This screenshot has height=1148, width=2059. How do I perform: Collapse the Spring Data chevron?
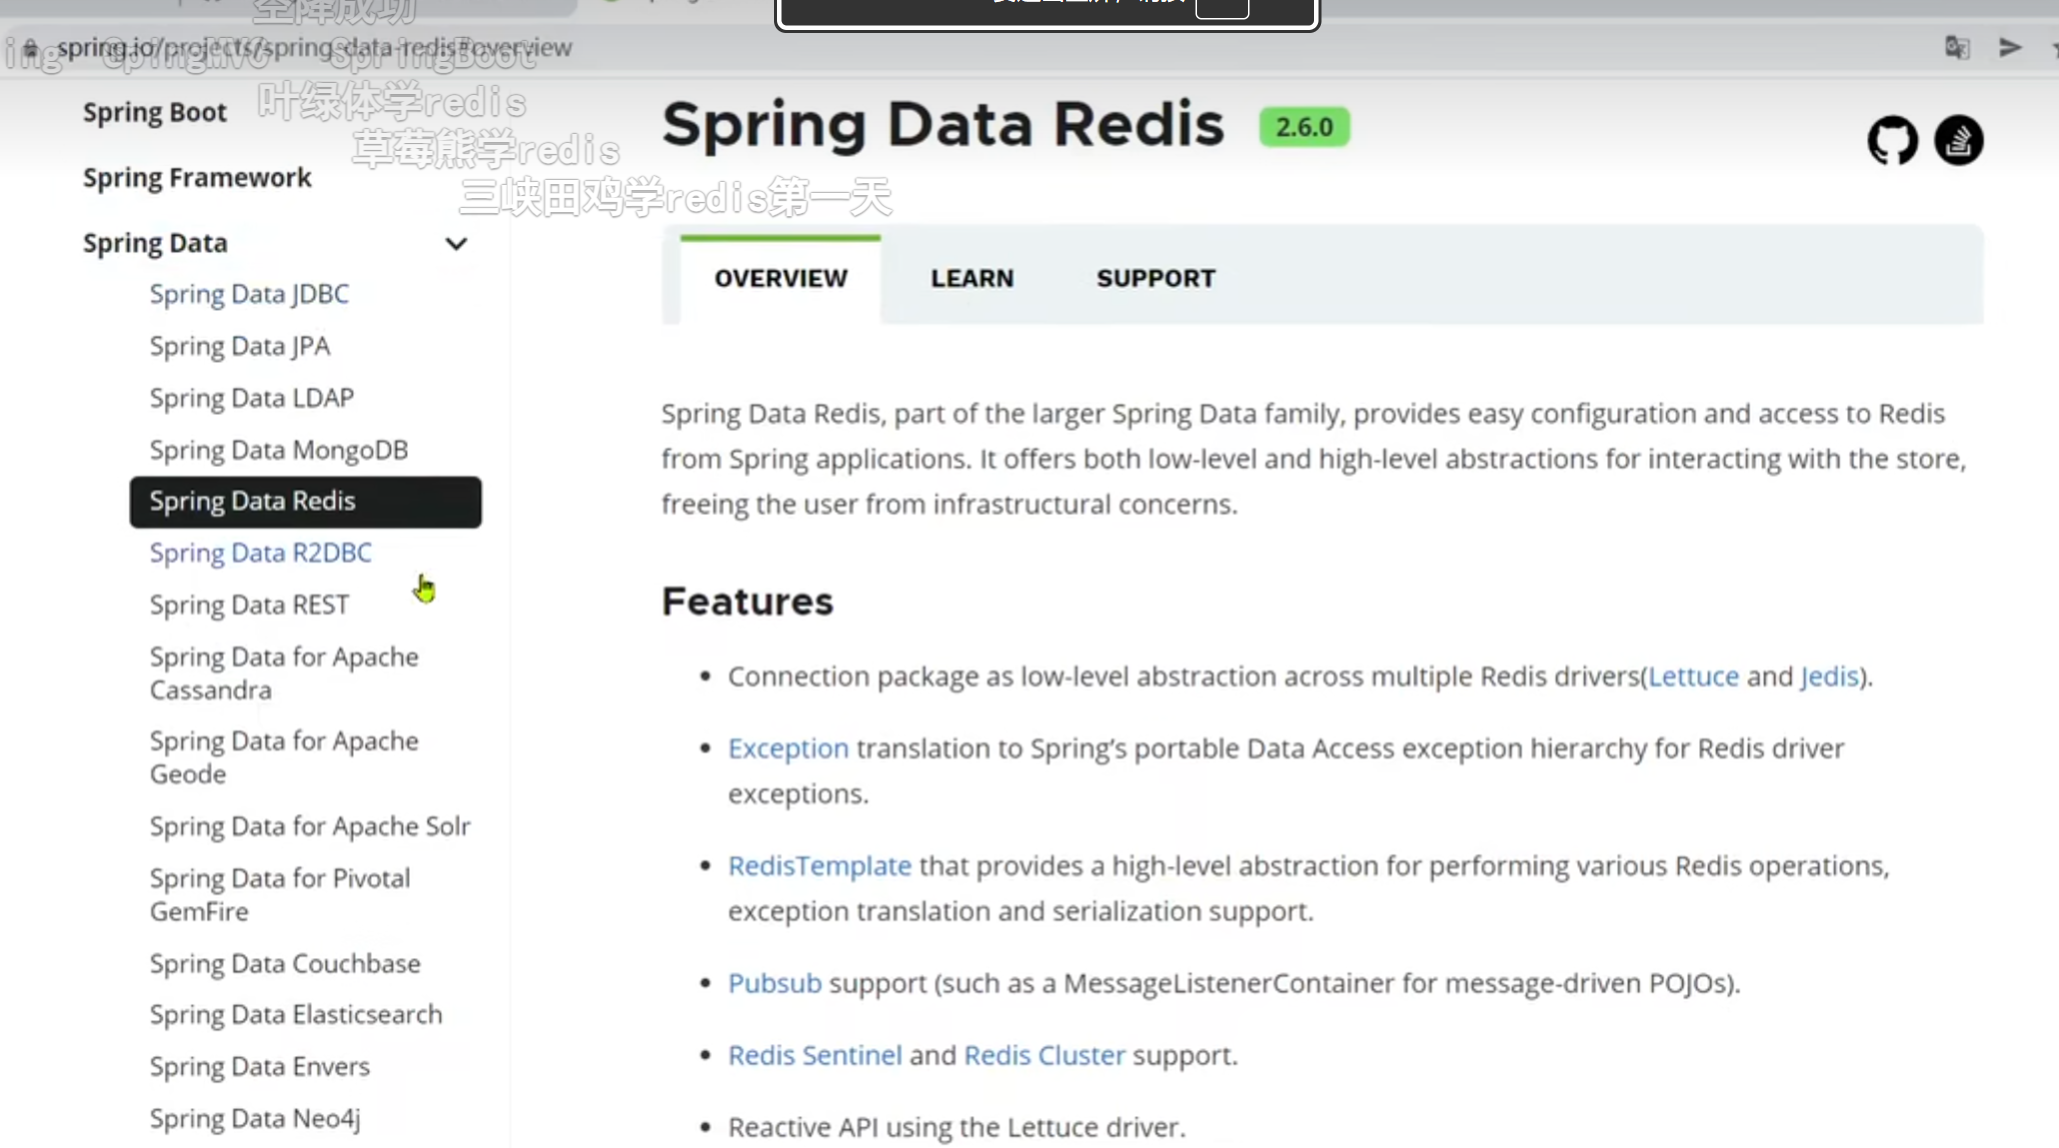(x=456, y=244)
